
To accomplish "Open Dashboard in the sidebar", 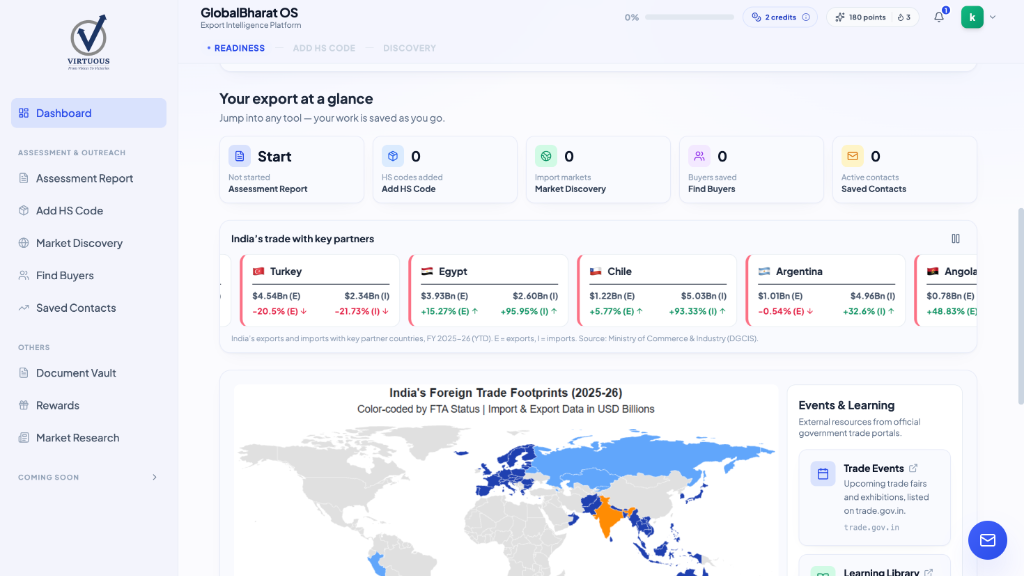I will click(x=89, y=113).
